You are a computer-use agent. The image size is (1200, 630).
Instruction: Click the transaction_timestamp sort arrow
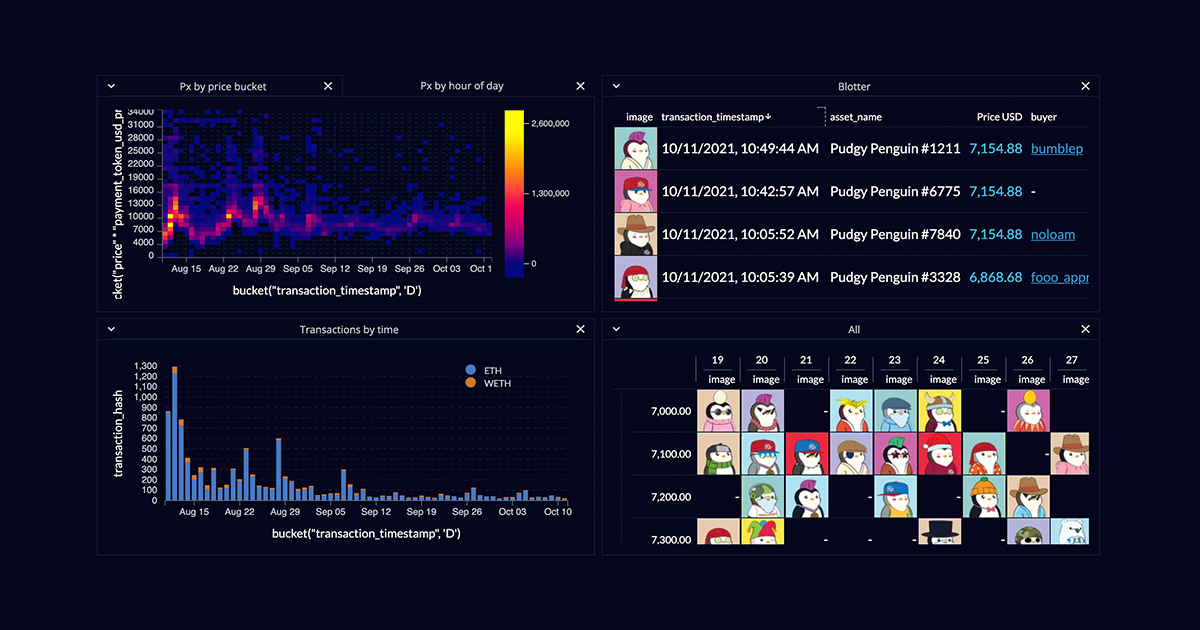(768, 117)
